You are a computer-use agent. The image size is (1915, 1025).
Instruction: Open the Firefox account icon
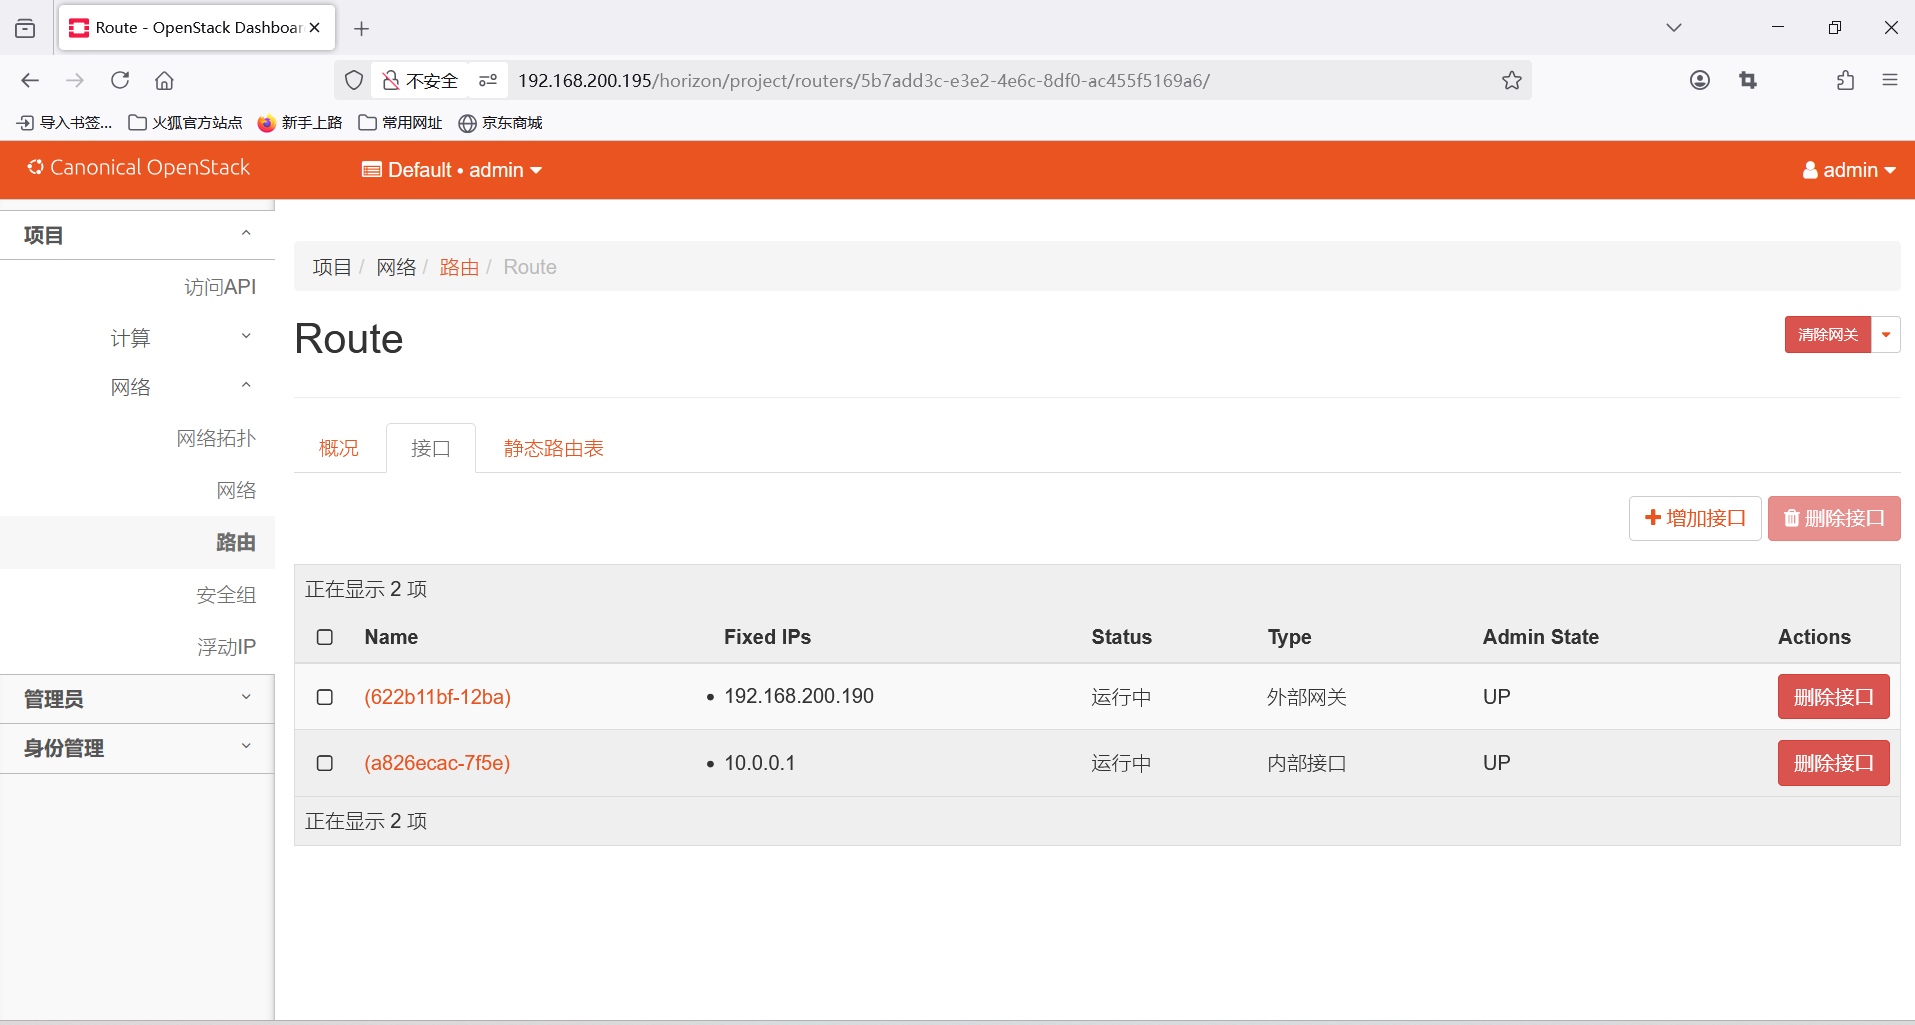click(1700, 80)
